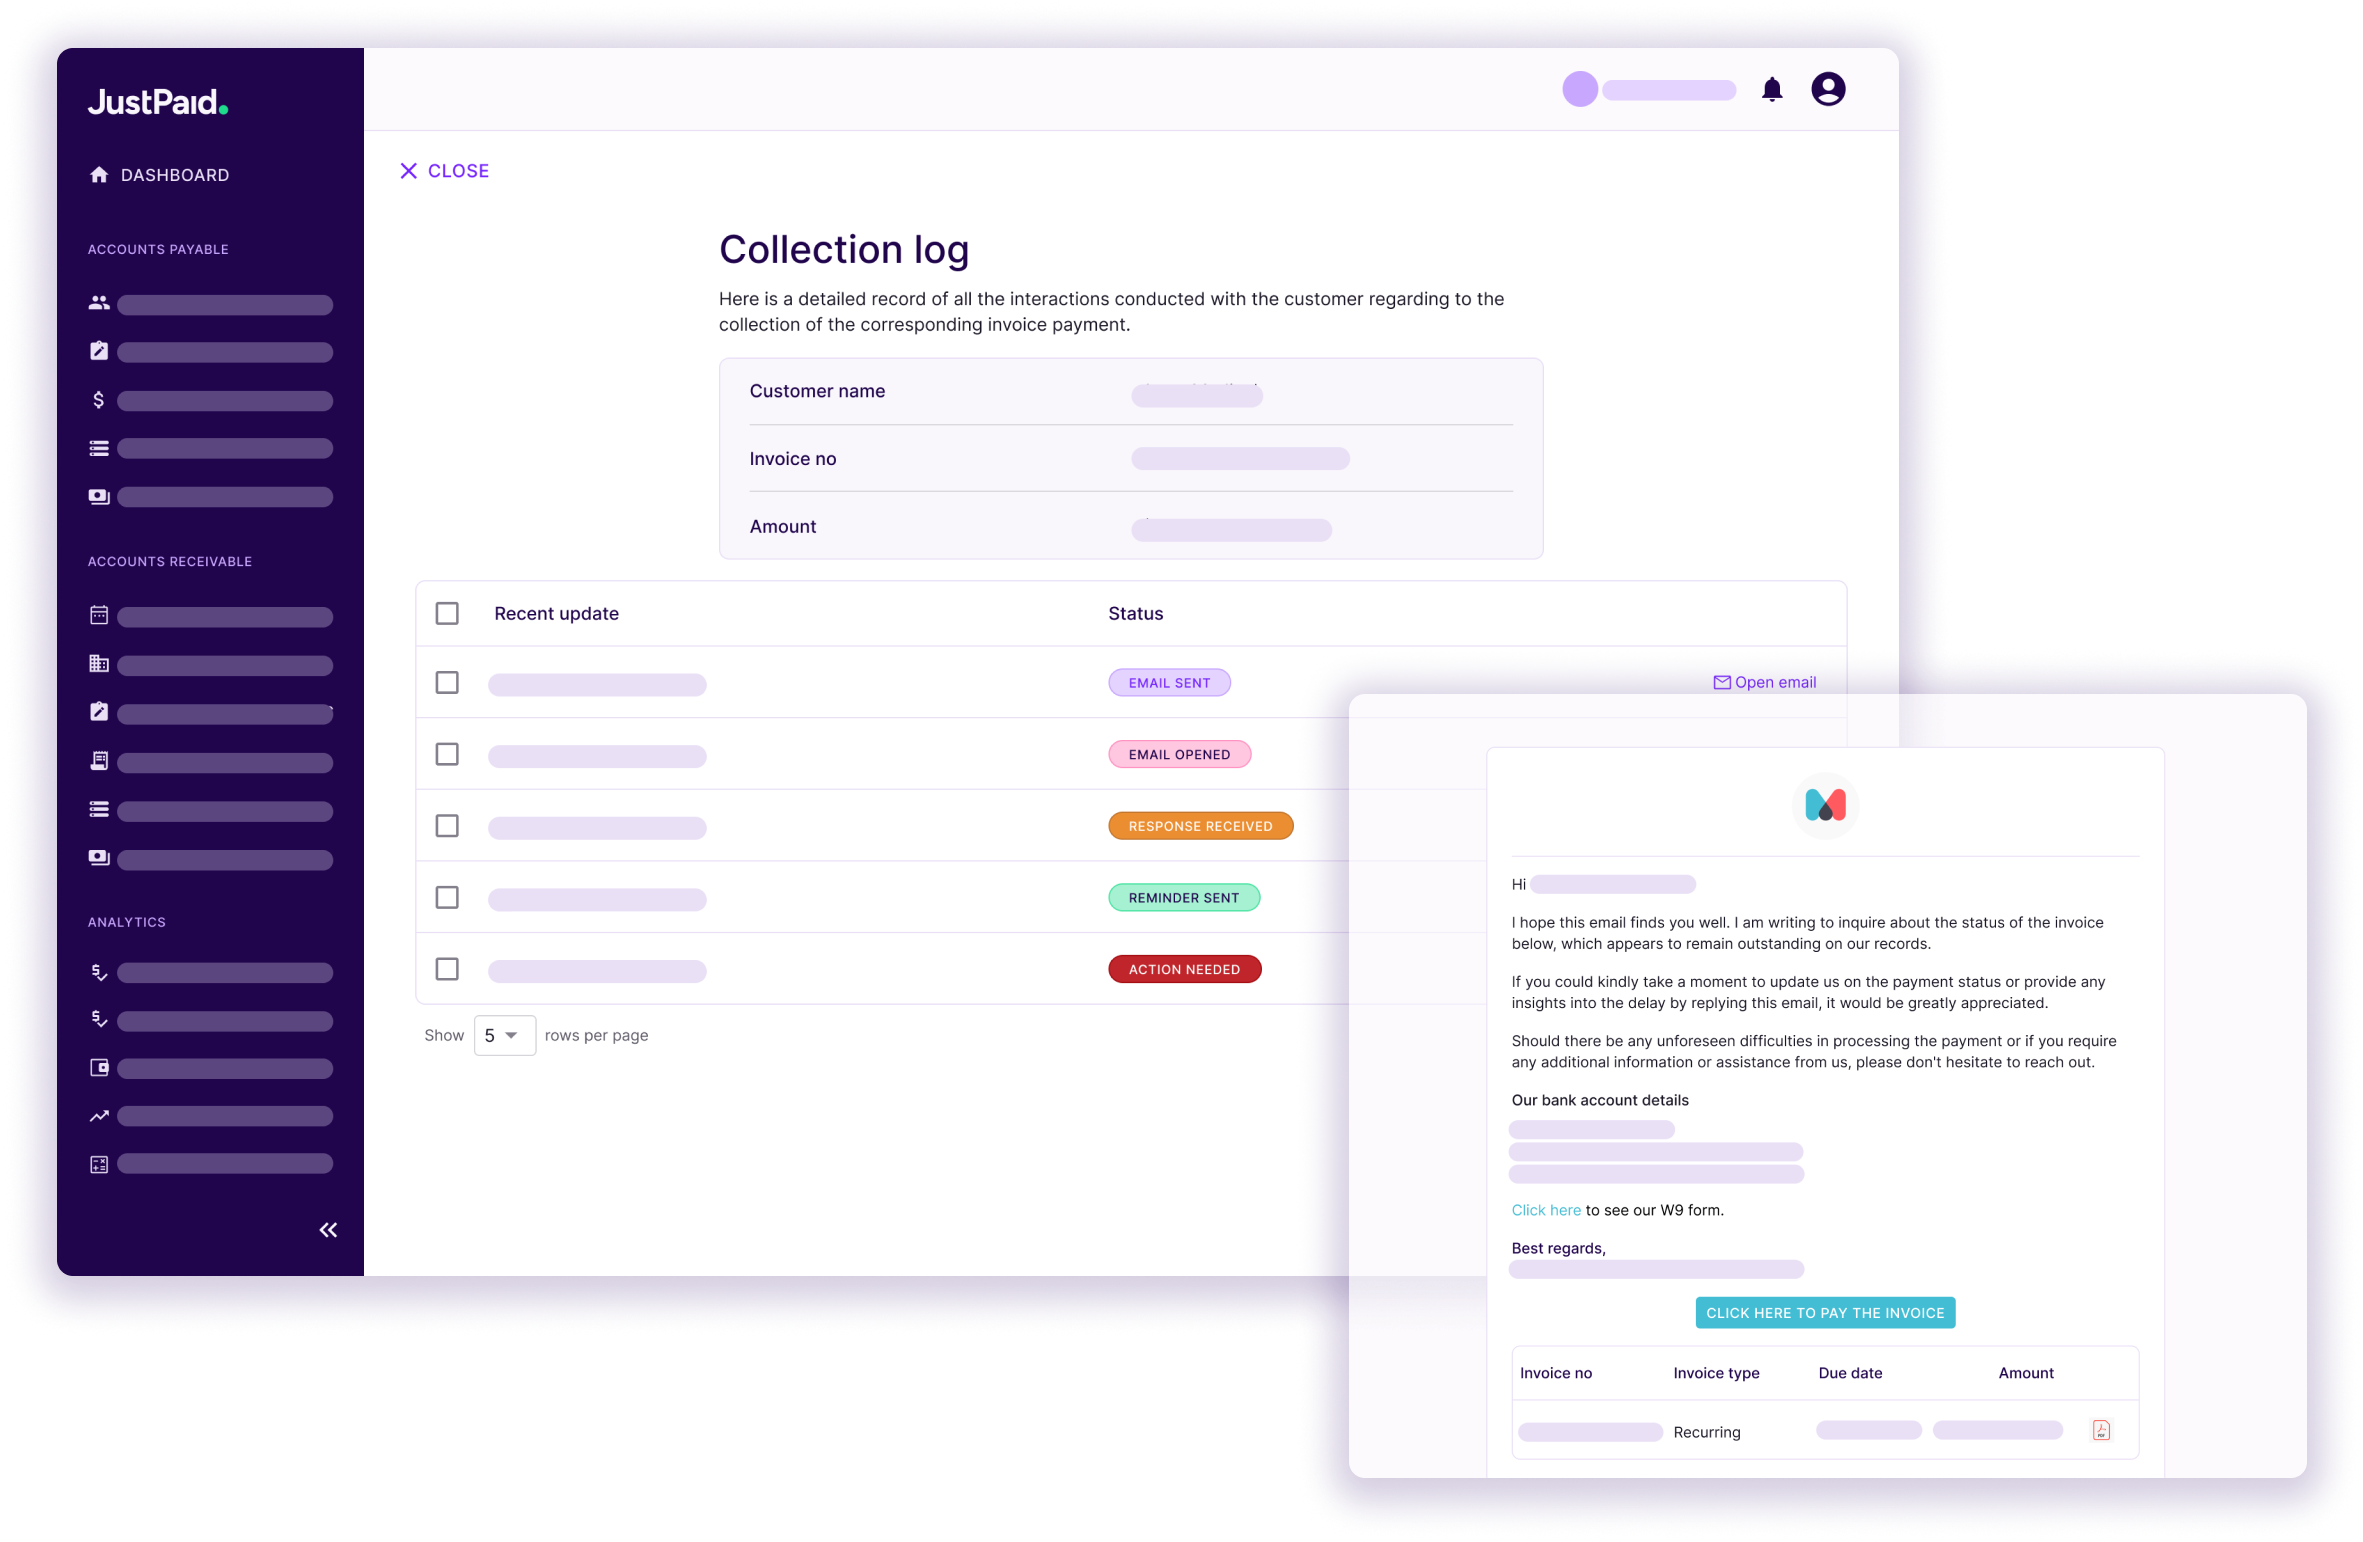The image size is (2363, 1542).
Task: Select the dollar sign icon in Accounts Payable
Action: (x=99, y=400)
